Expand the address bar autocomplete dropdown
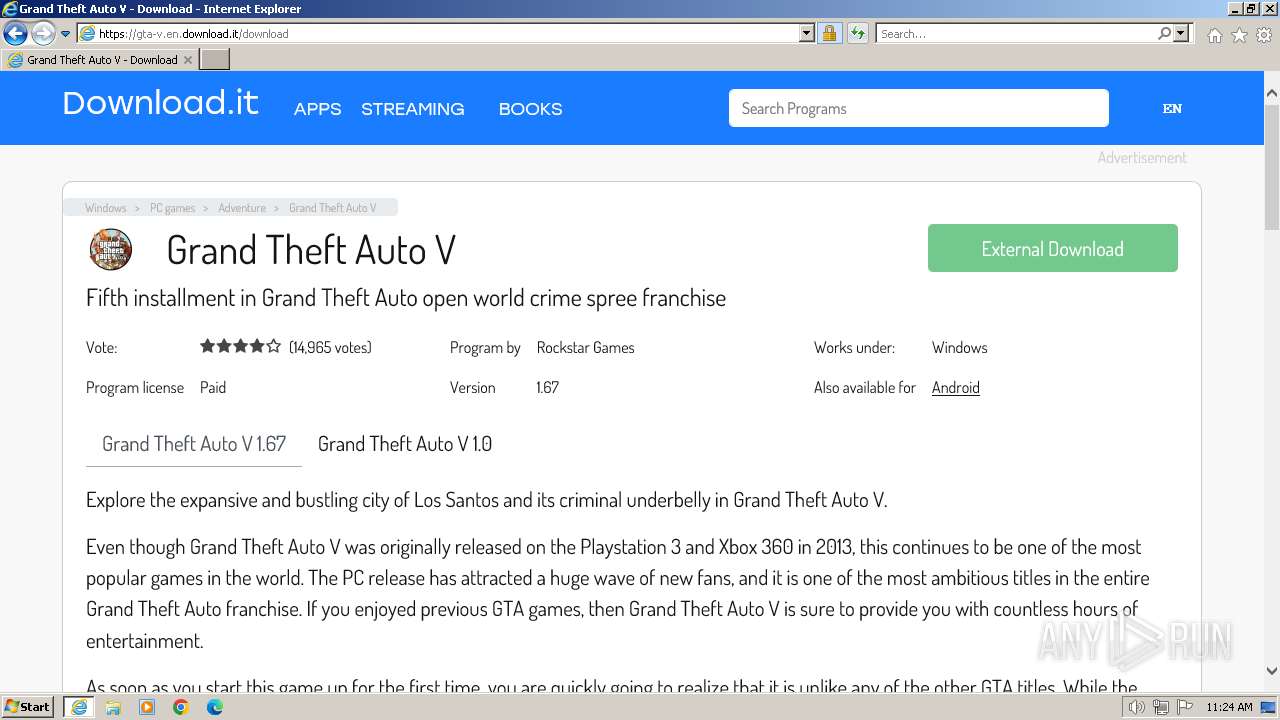 click(x=807, y=33)
